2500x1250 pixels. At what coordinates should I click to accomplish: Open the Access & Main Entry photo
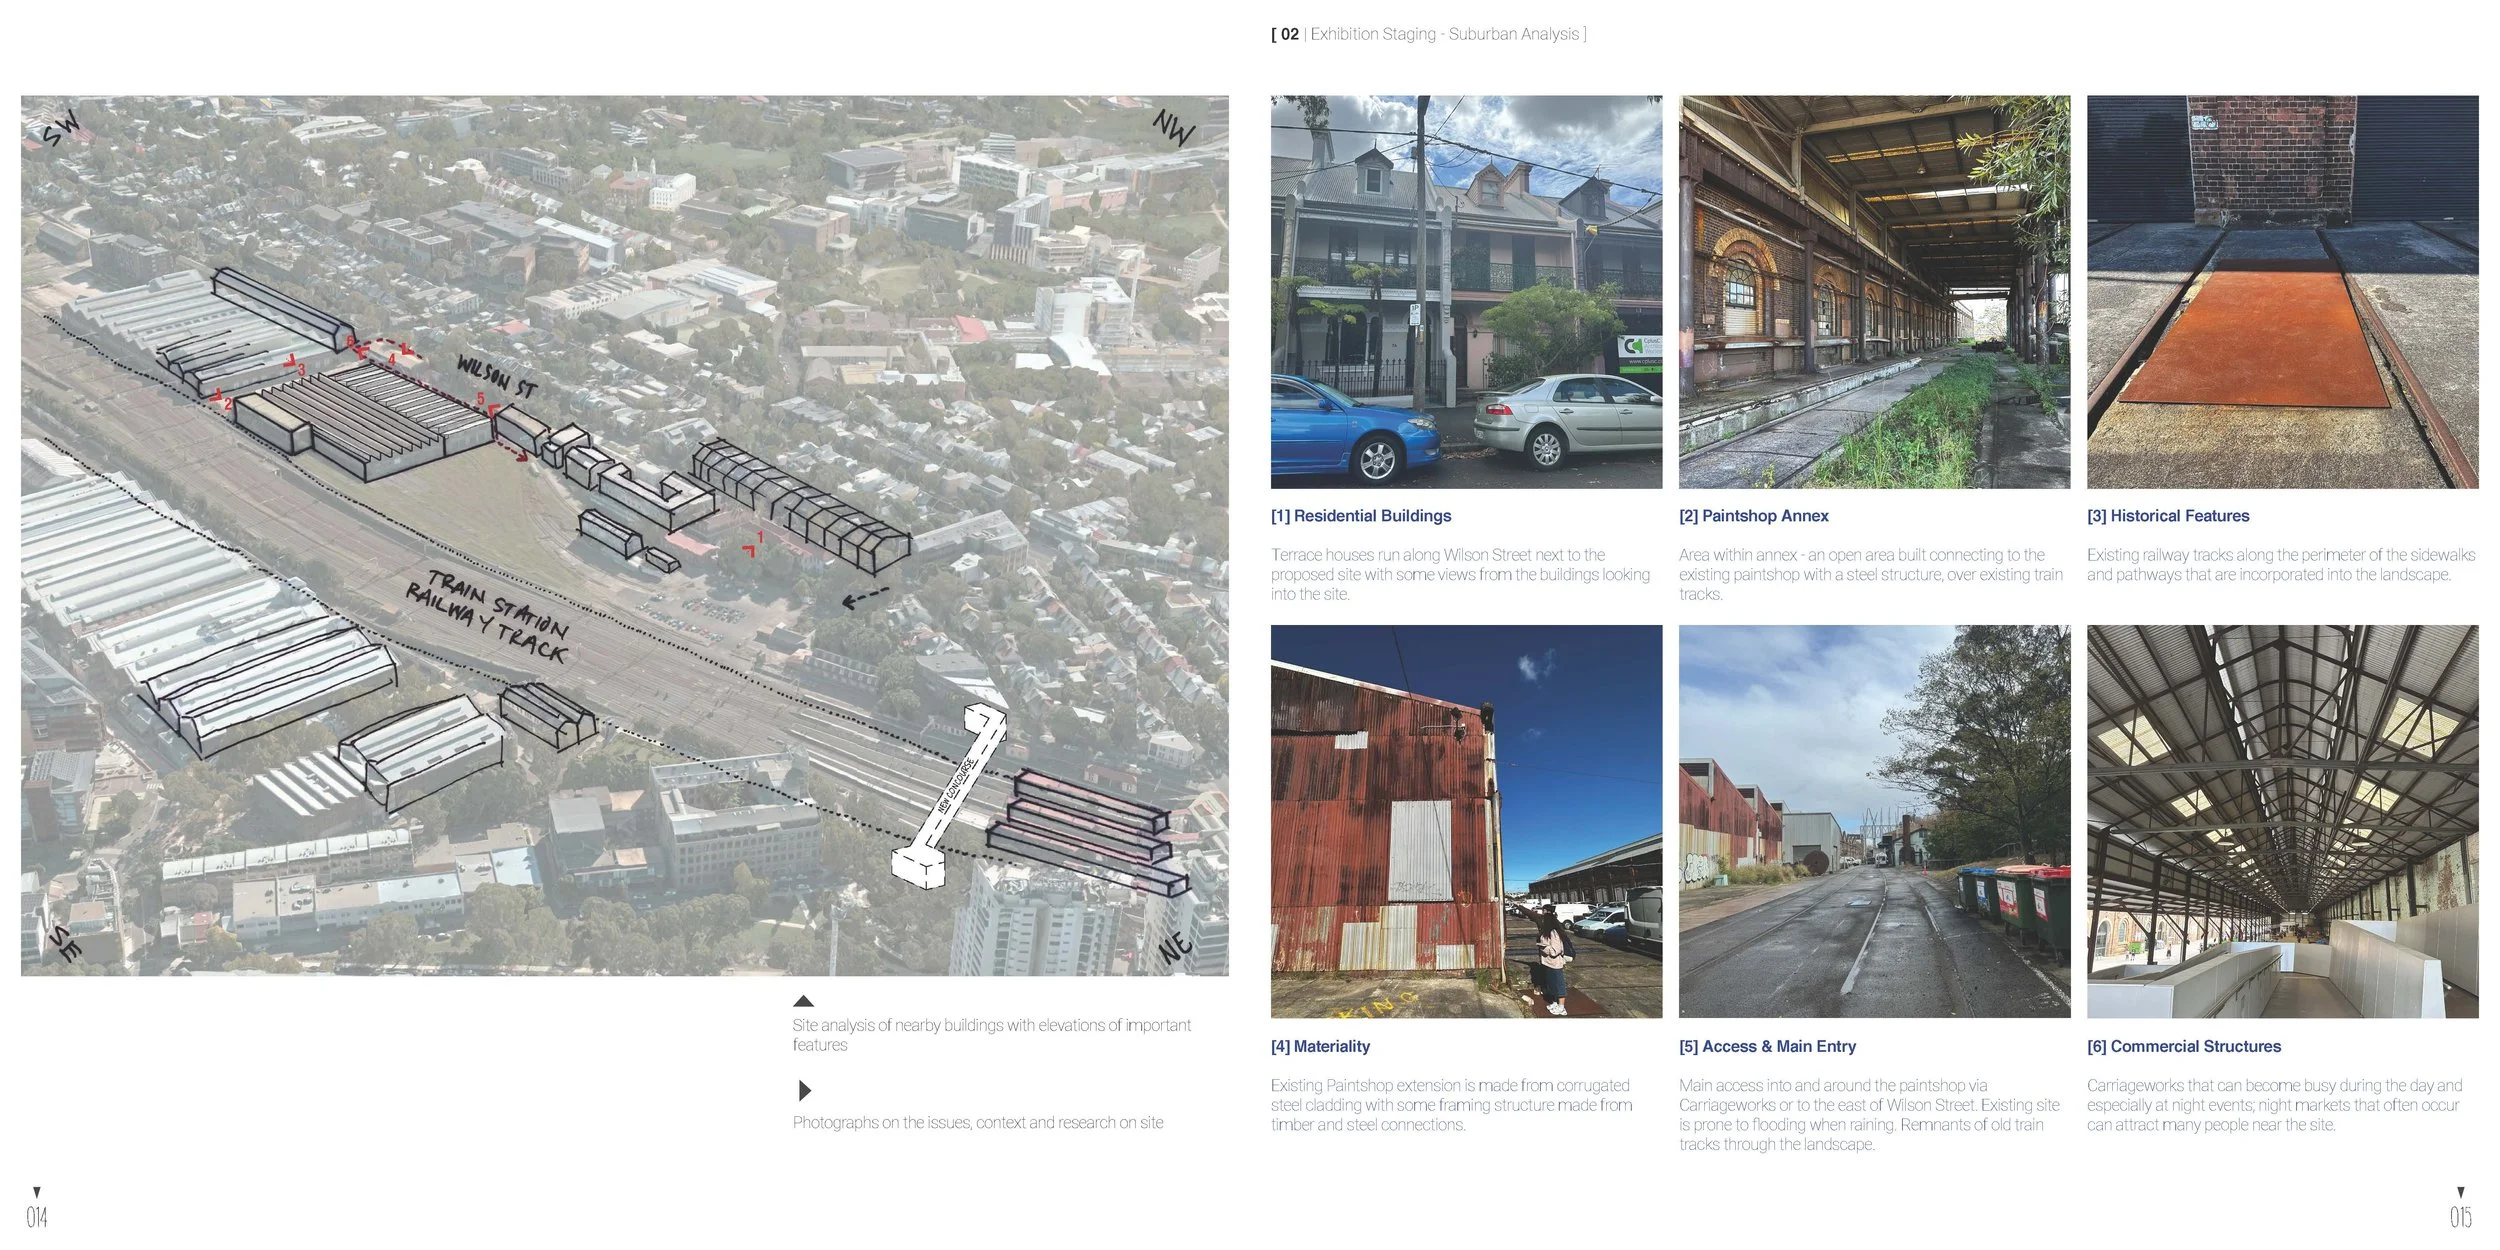(1874, 821)
